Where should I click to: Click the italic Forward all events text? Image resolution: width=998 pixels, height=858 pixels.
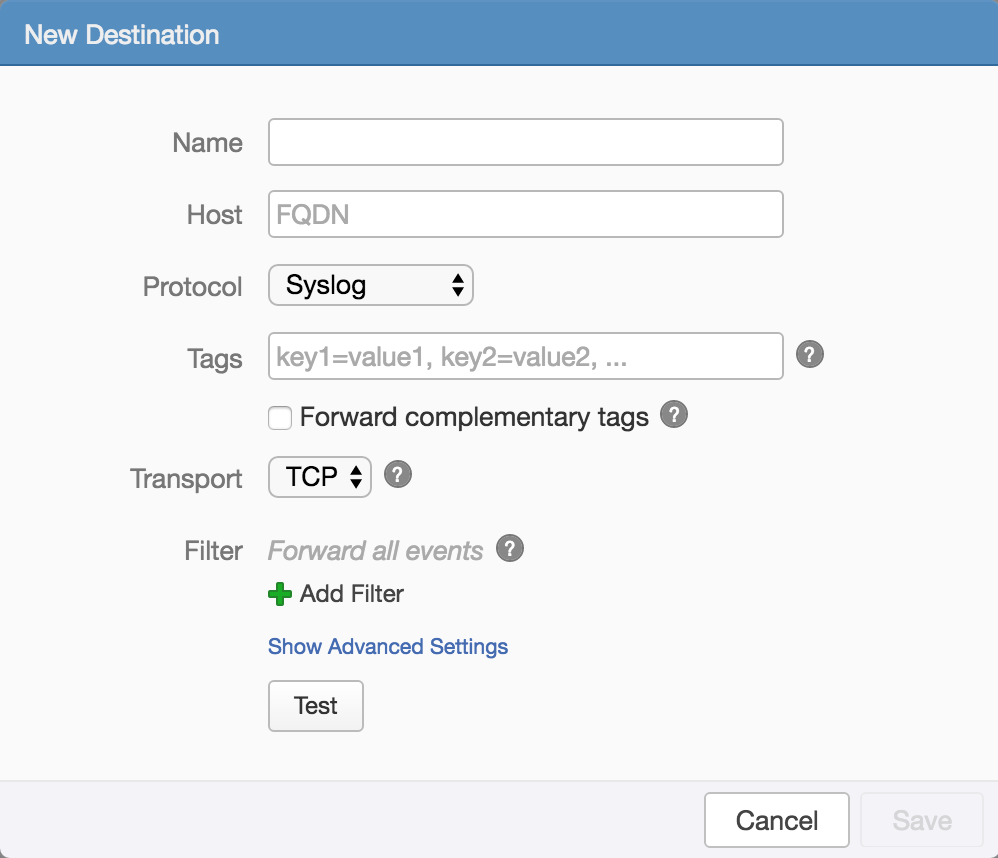pyautogui.click(x=376, y=551)
